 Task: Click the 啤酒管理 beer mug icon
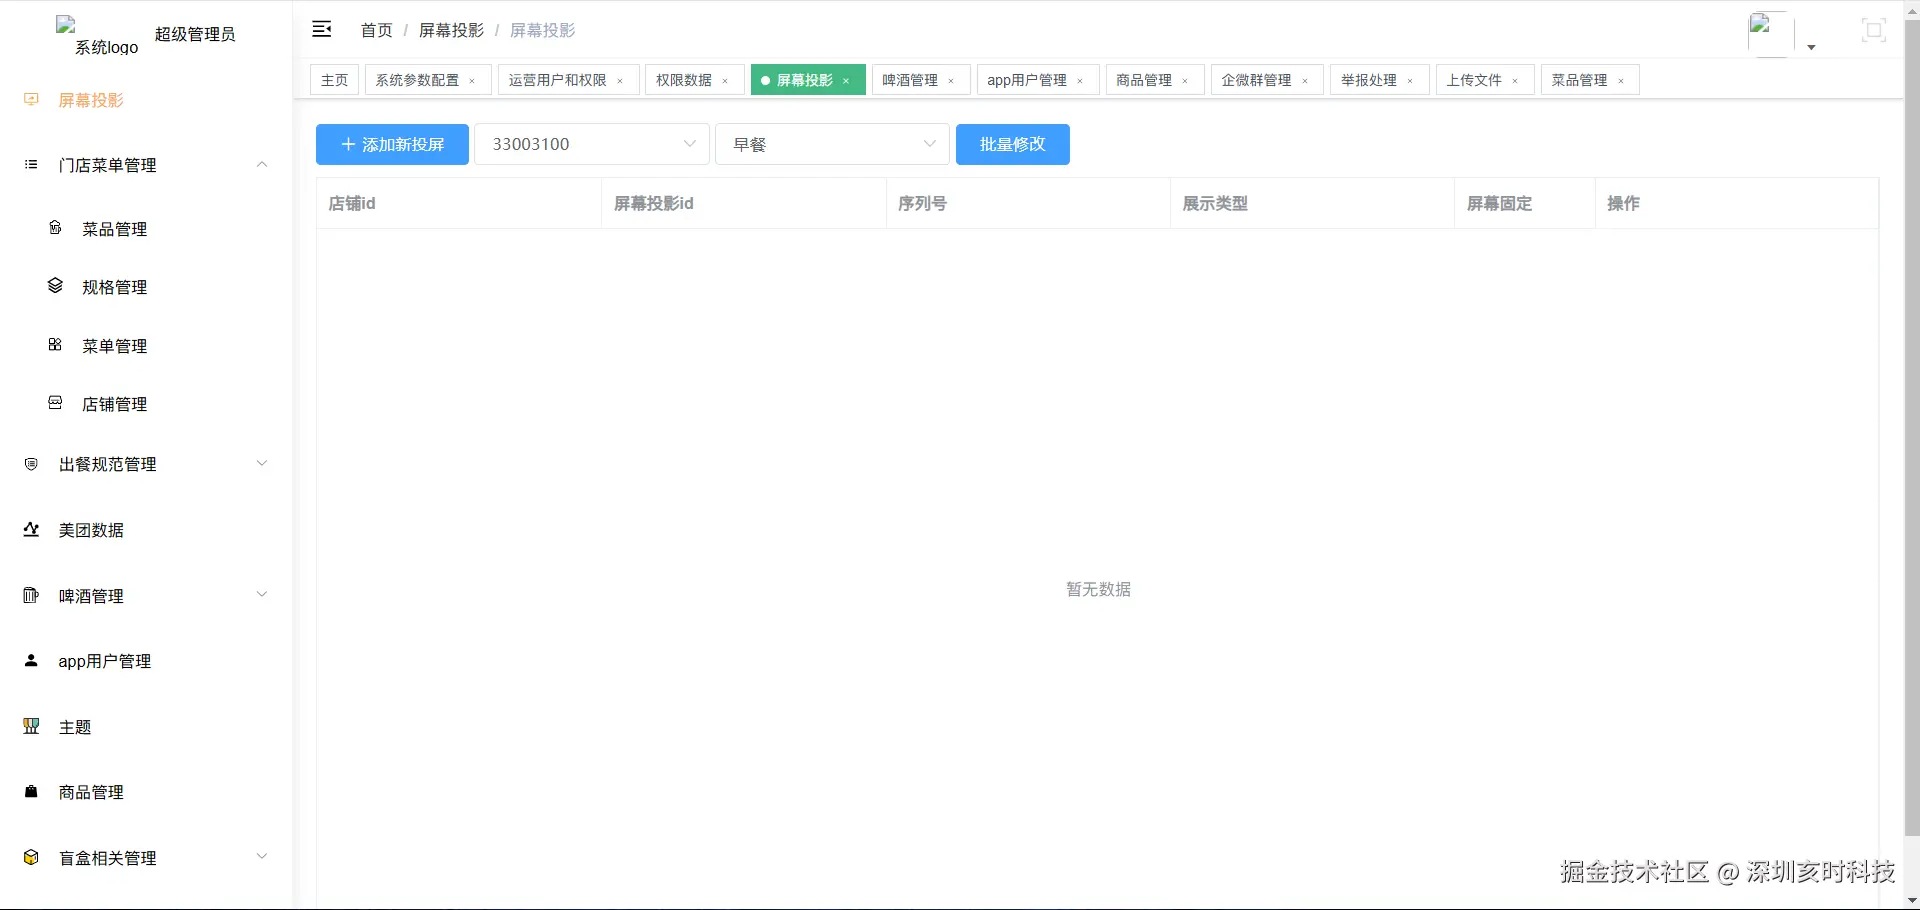click(31, 596)
